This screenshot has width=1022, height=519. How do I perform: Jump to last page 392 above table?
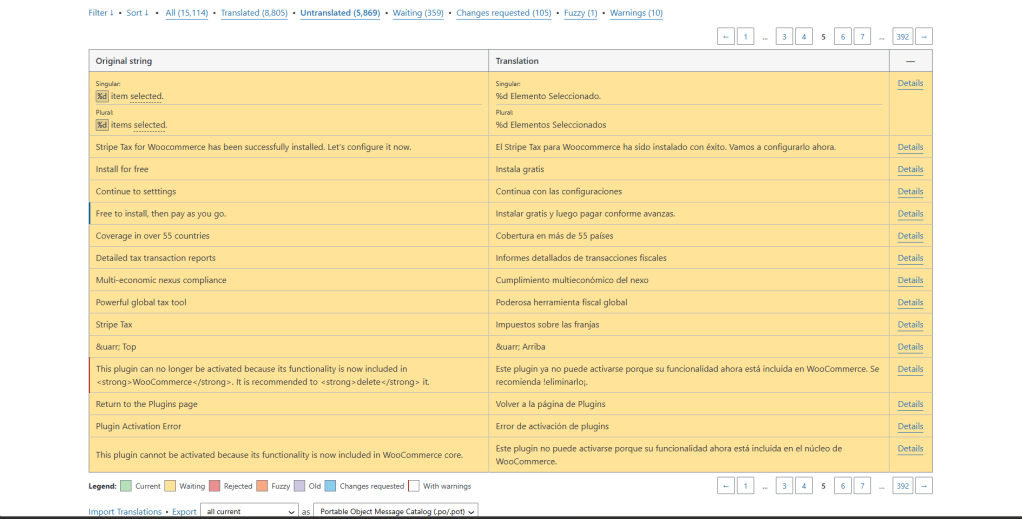click(x=902, y=37)
